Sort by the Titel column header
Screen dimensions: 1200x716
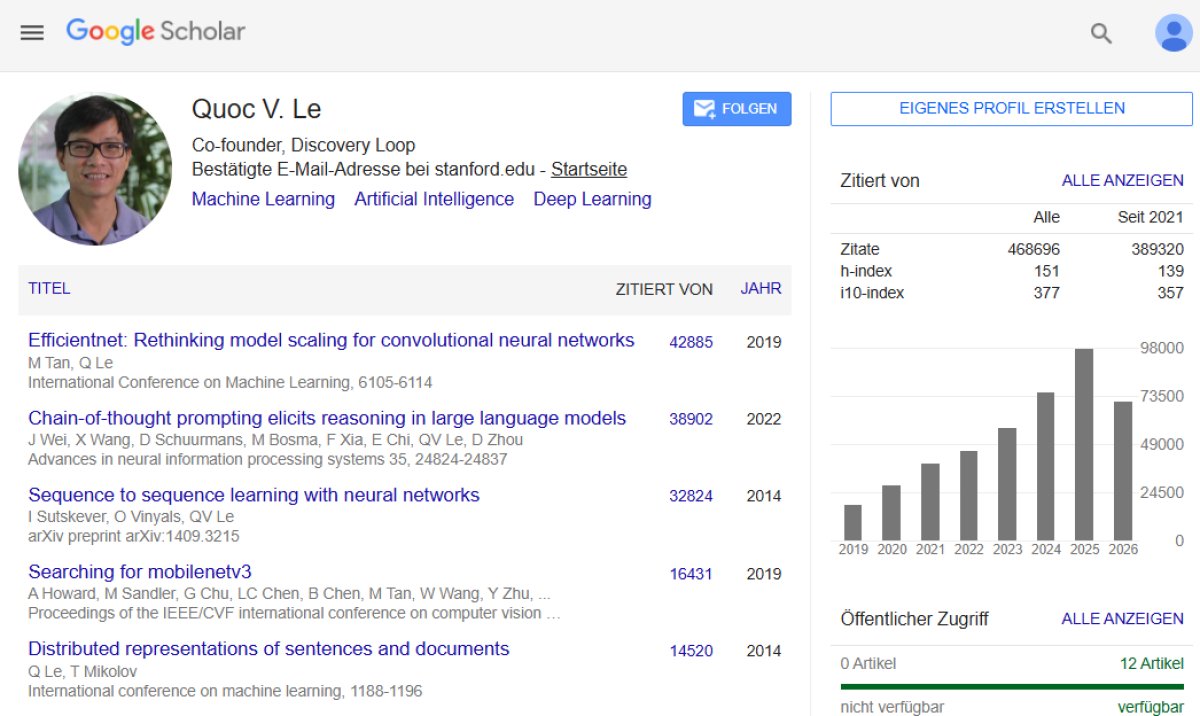point(49,288)
